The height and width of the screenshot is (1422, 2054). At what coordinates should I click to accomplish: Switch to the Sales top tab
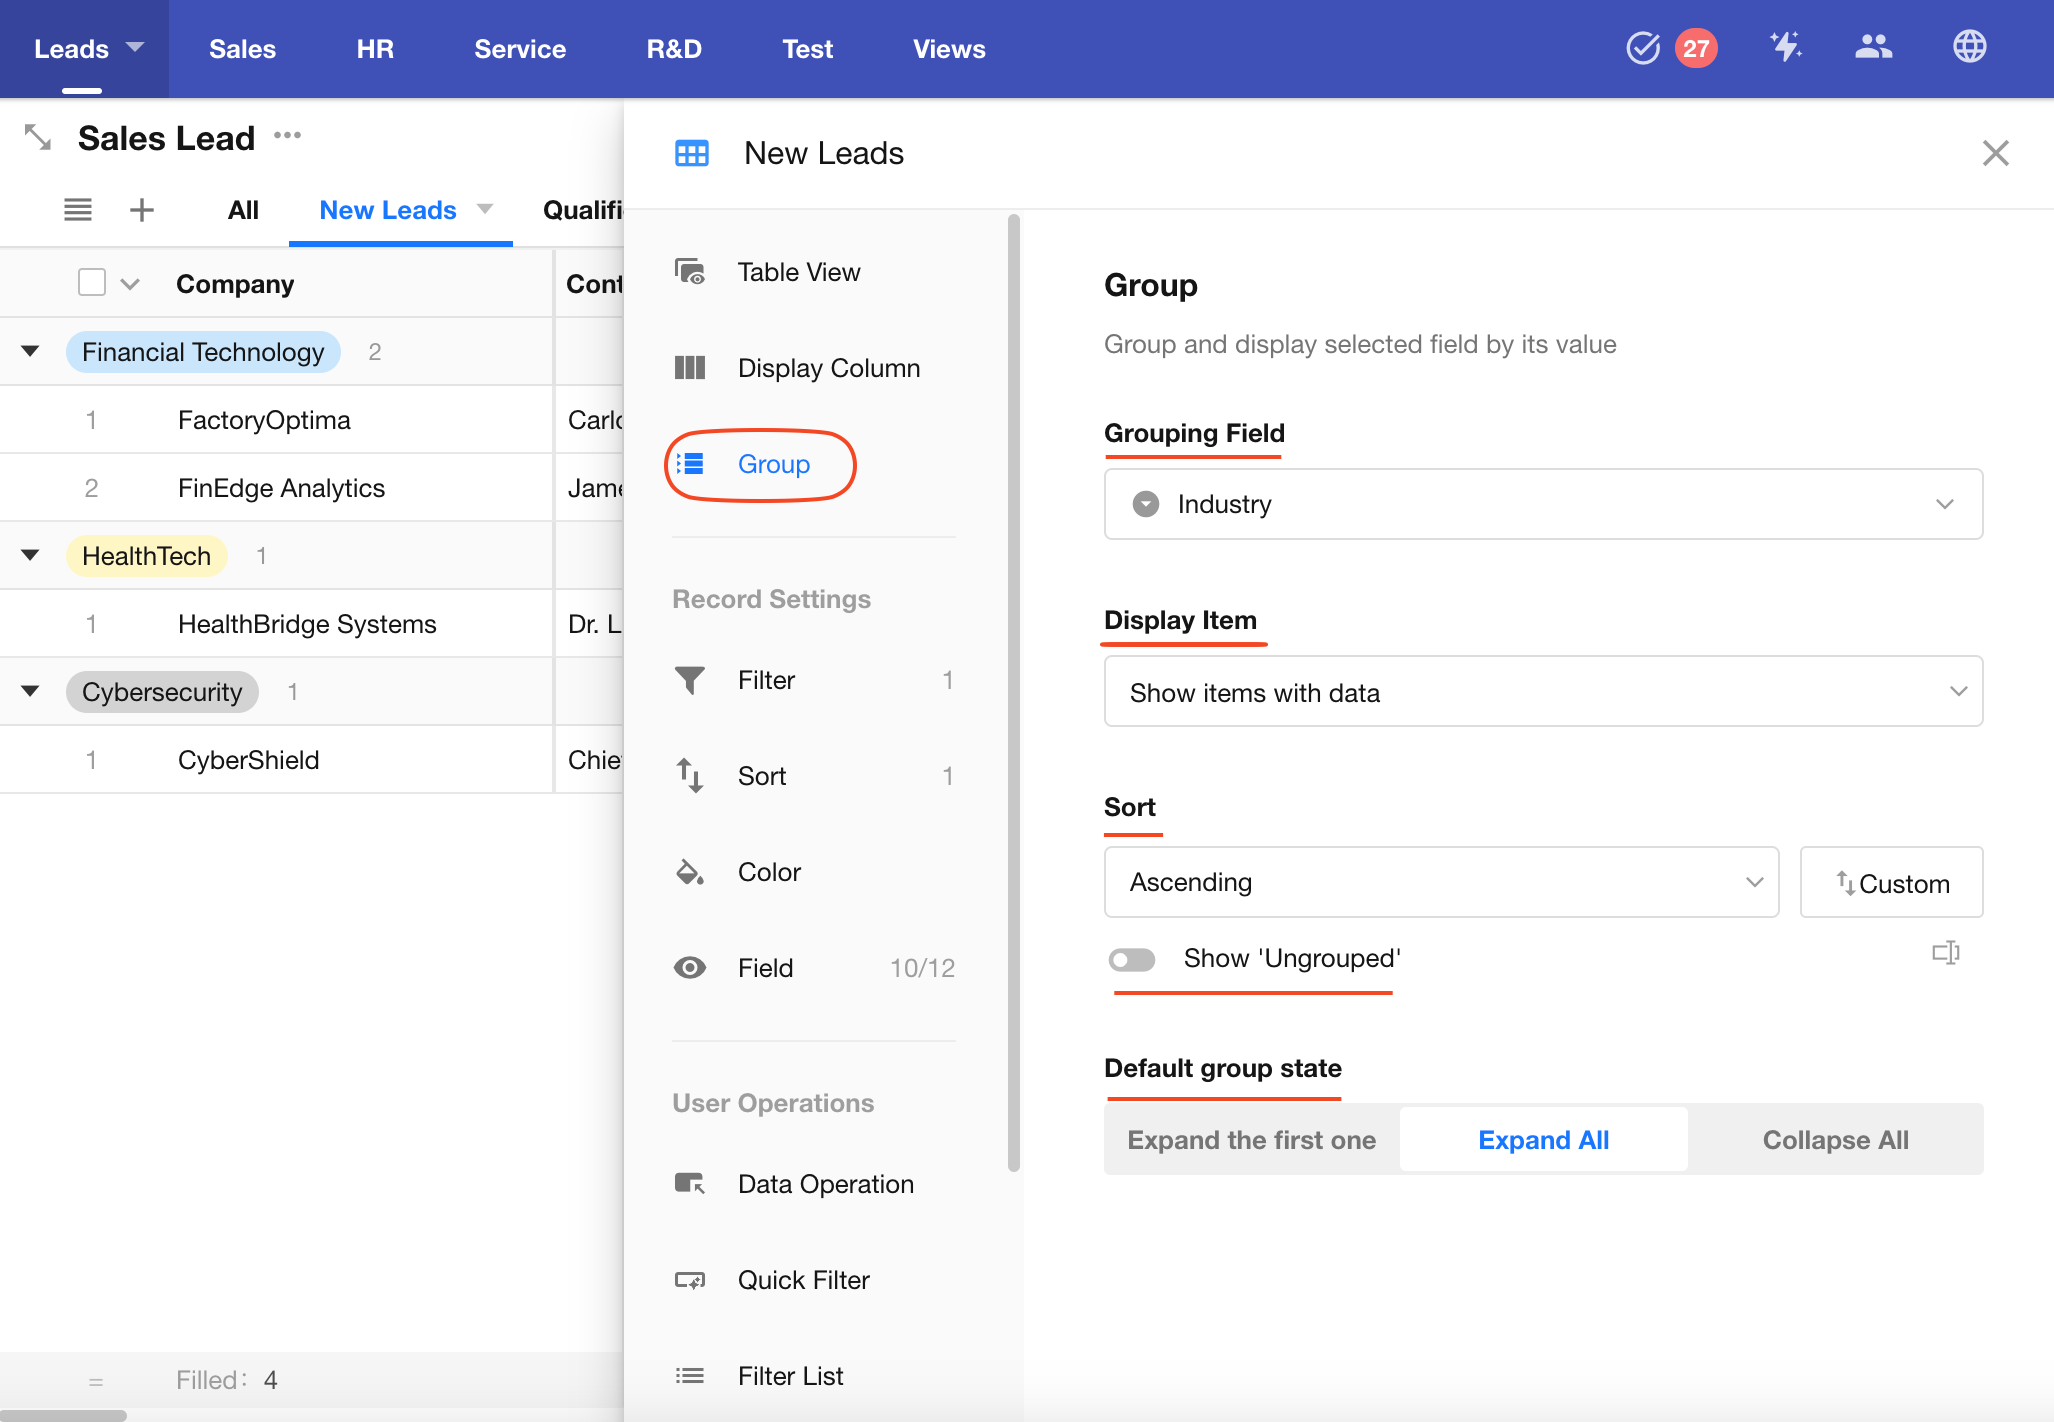point(242,49)
